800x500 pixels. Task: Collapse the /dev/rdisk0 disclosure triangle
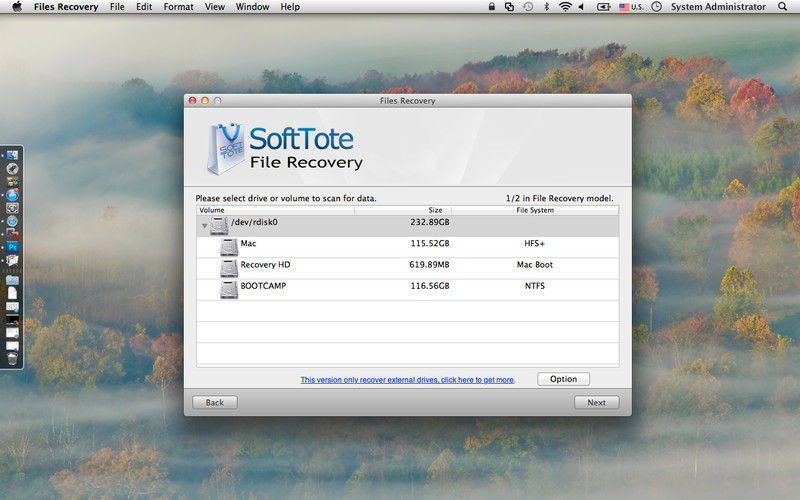tap(205, 226)
